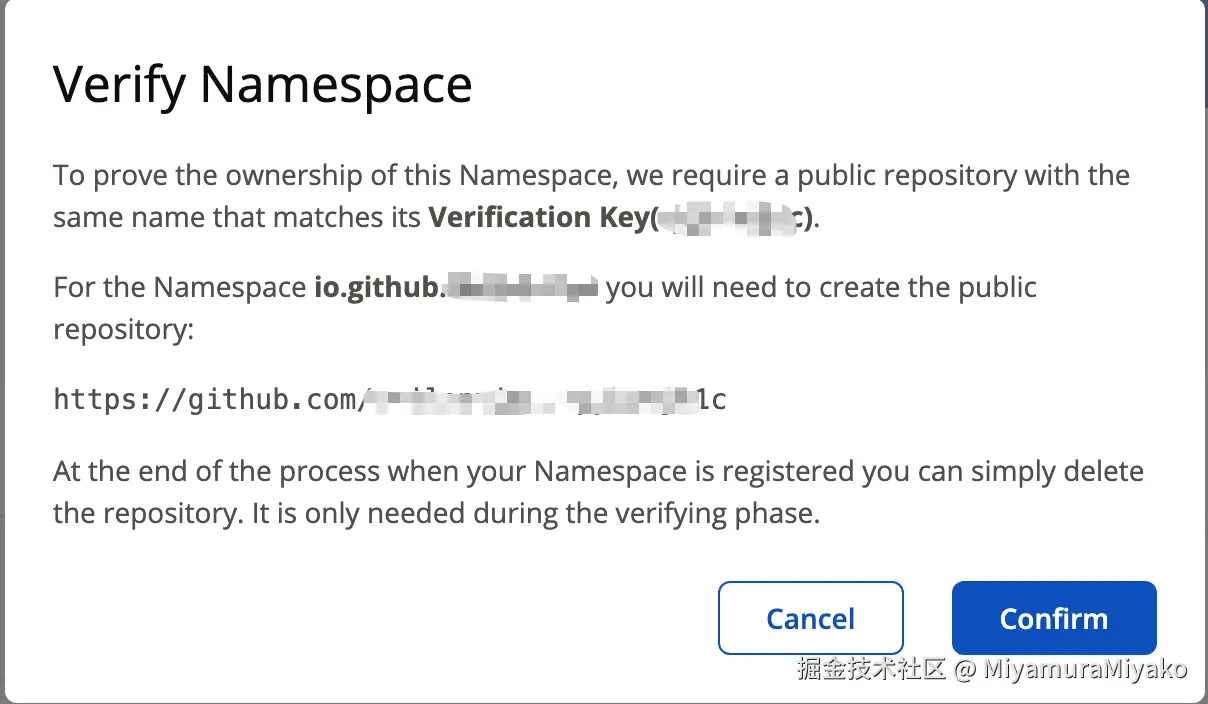Click the Confirm button
The image size is (1208, 704).
[1054, 618]
